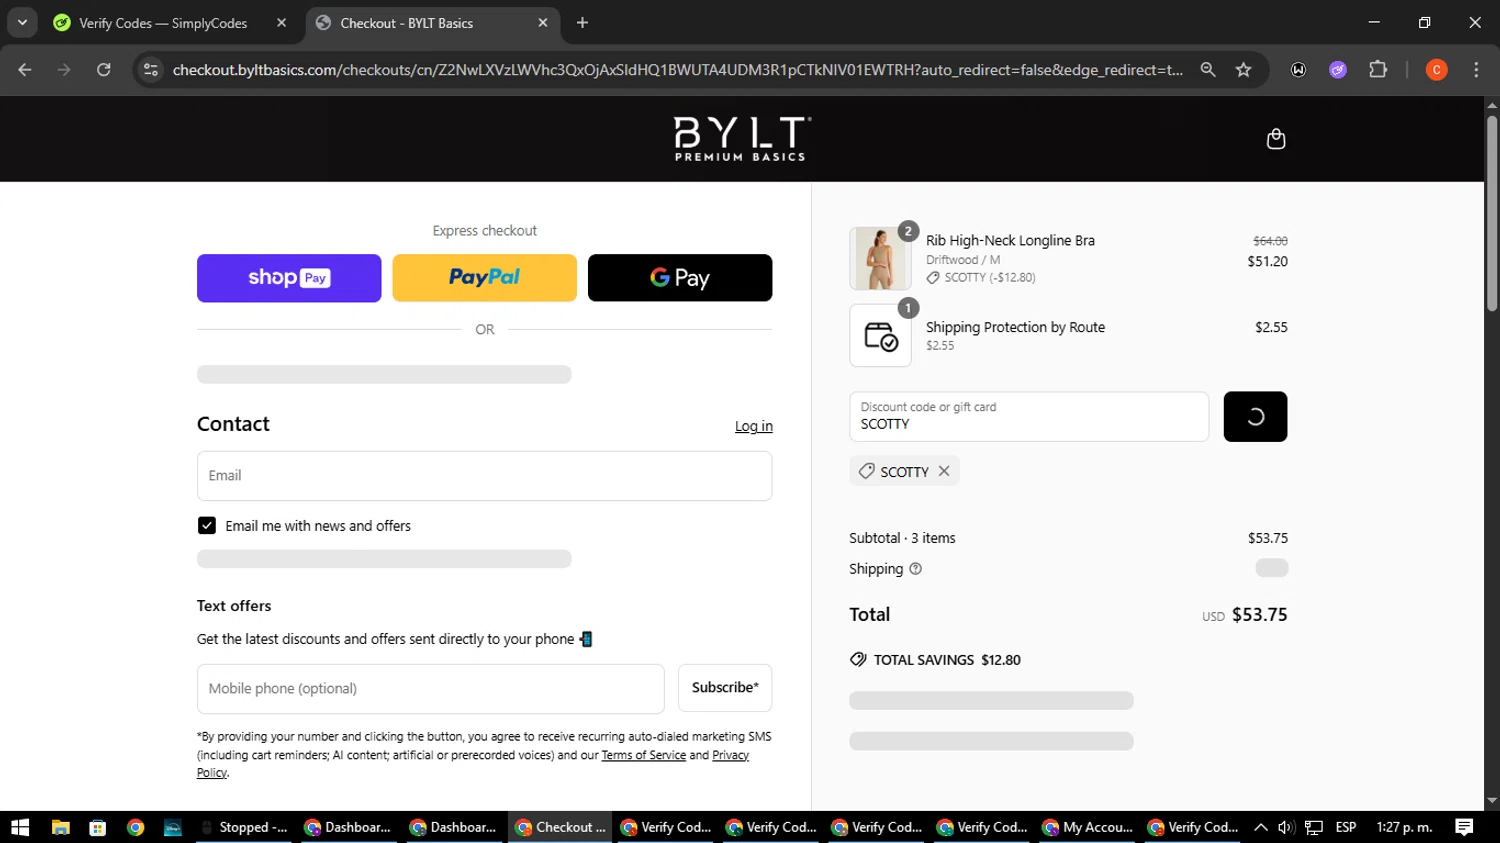Click the purple extension icon in toolbar
The width and height of the screenshot is (1500, 843).
click(x=1338, y=70)
